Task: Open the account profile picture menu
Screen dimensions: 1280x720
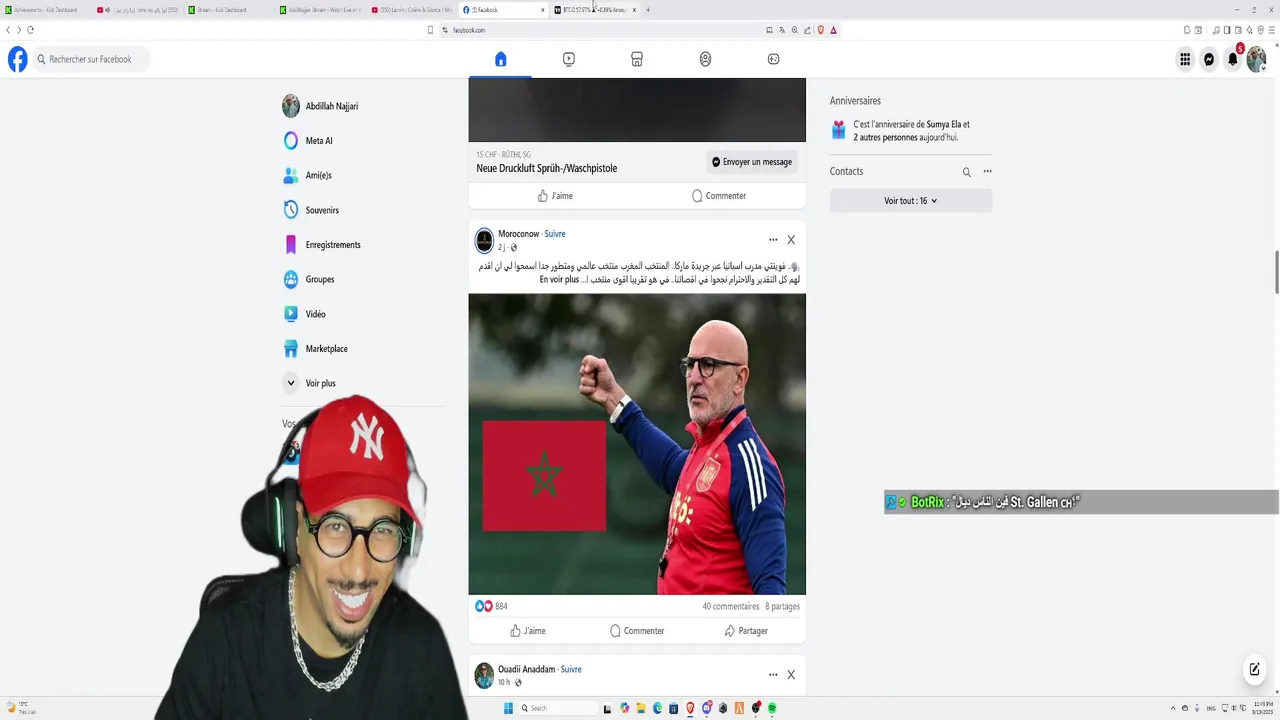Action: click(x=1257, y=59)
